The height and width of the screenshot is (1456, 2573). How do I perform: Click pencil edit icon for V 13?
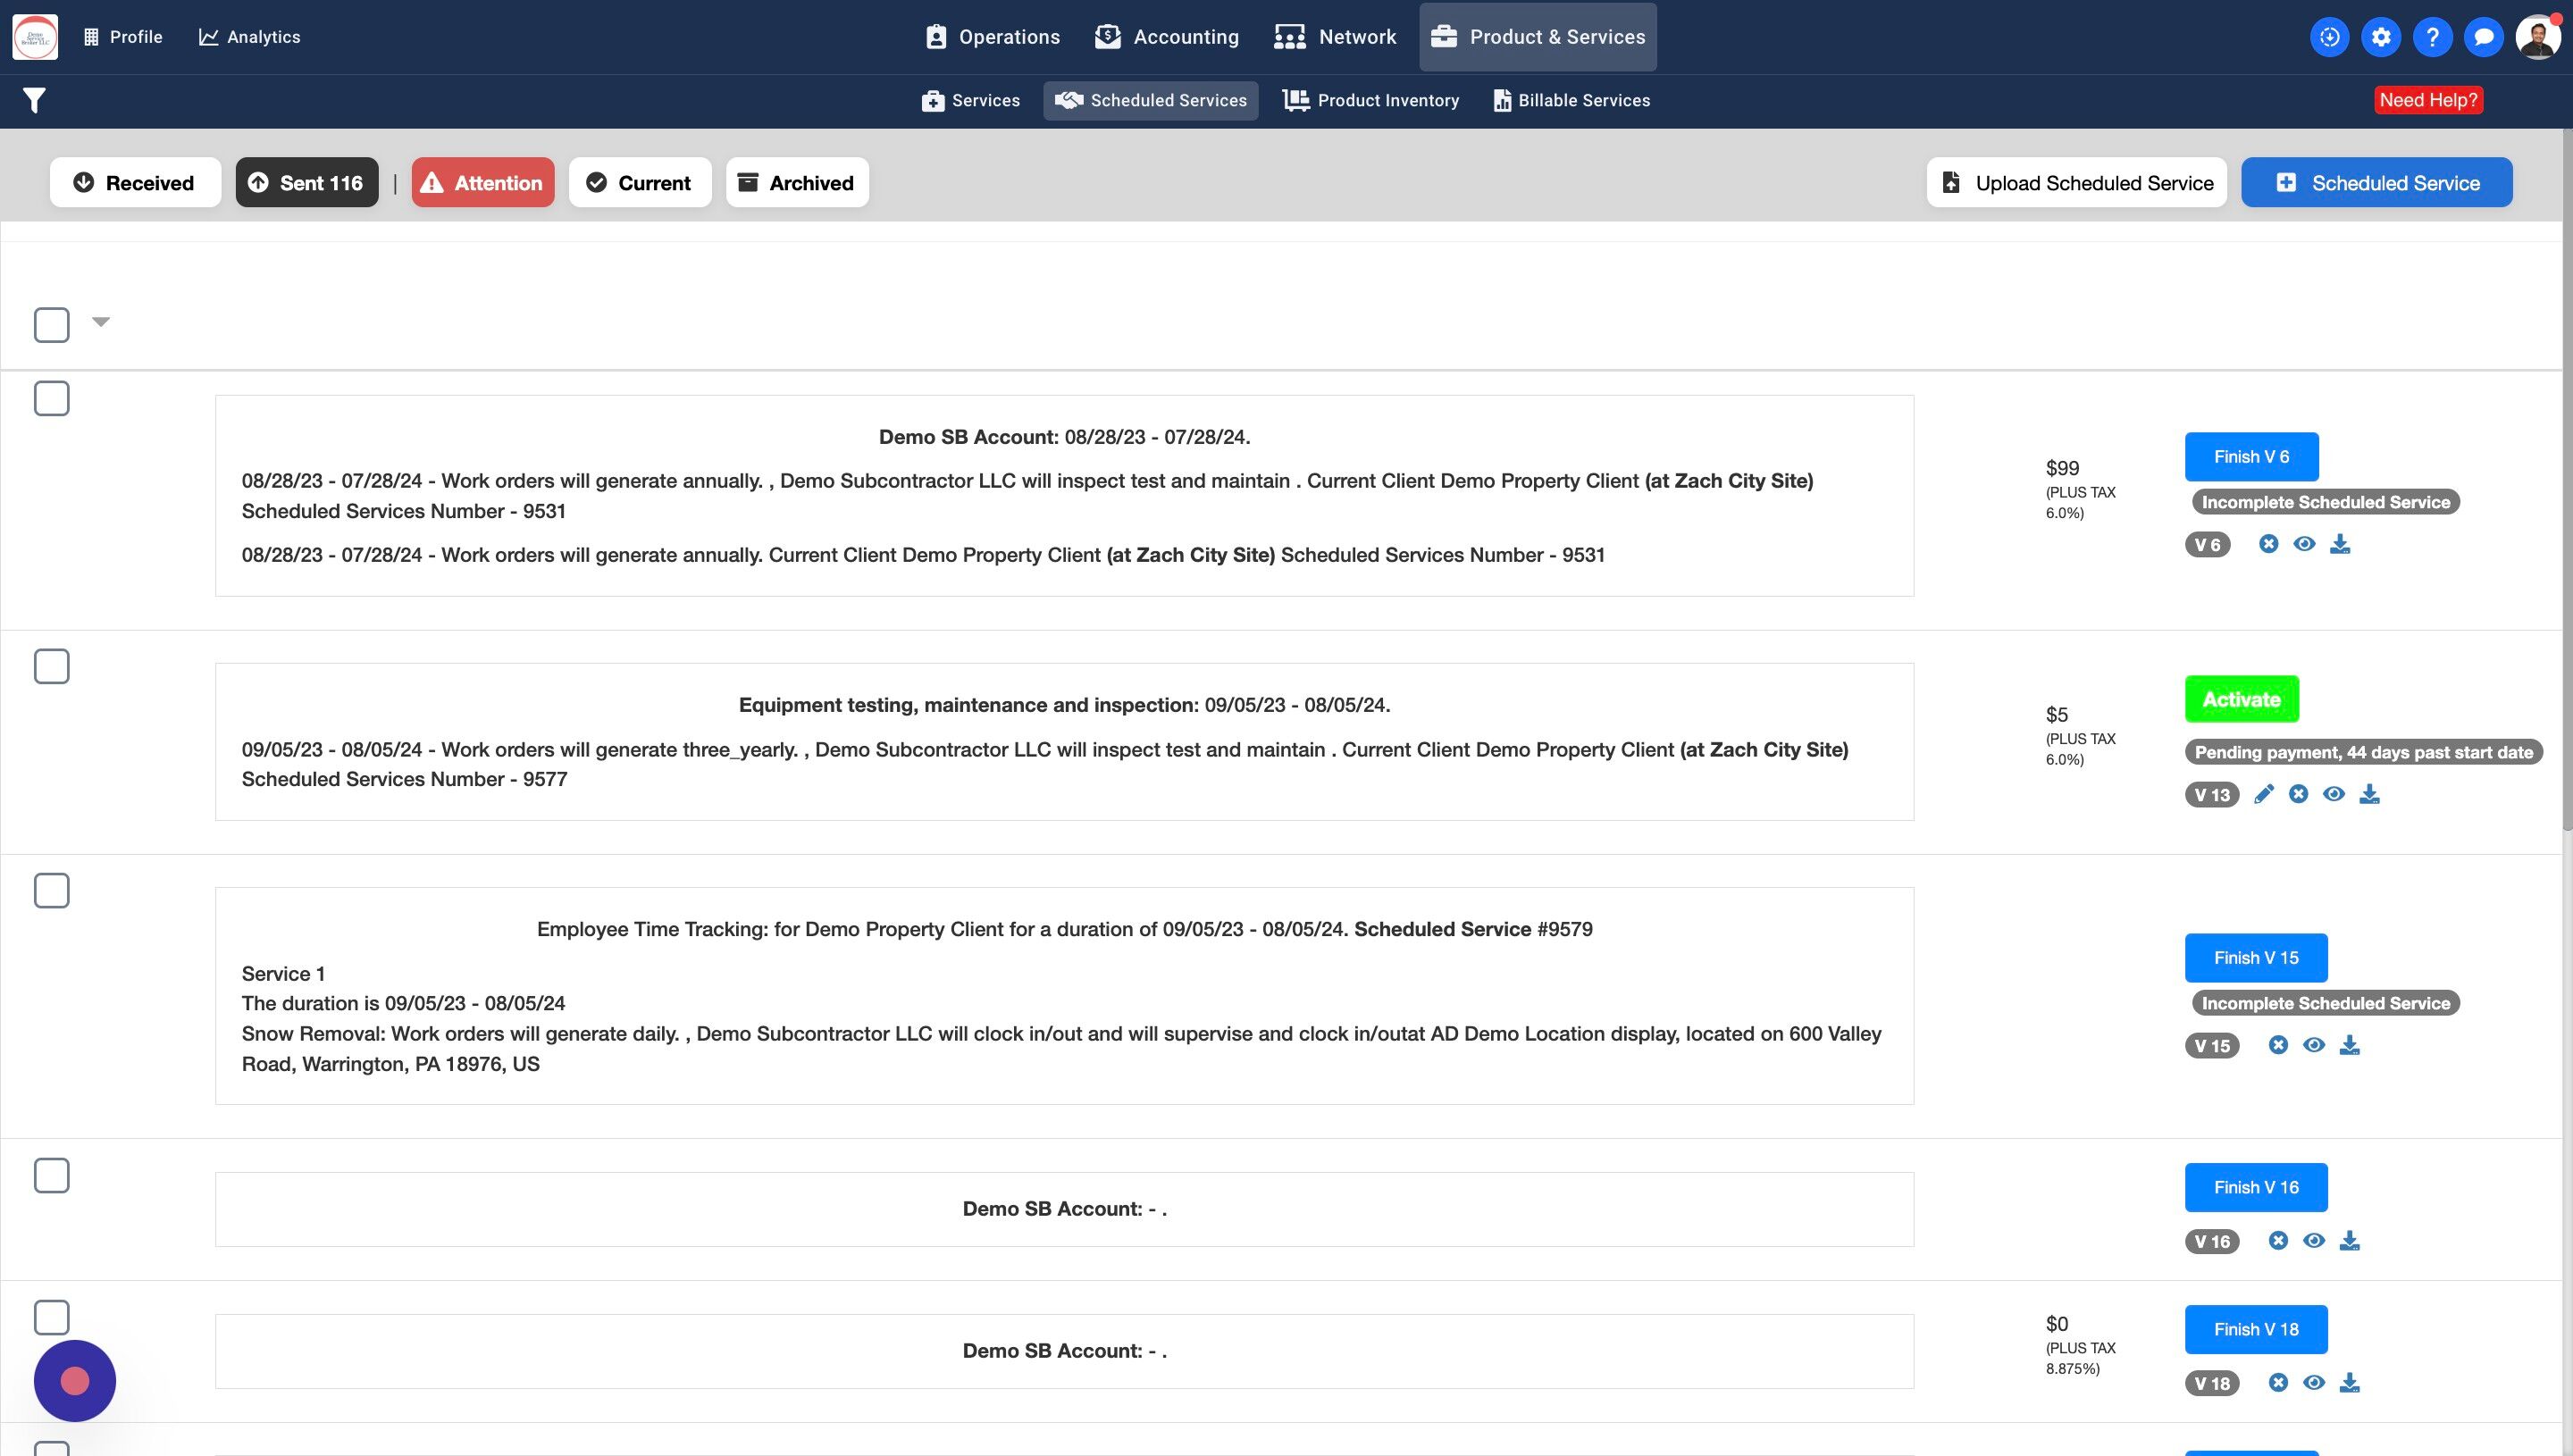click(2264, 794)
